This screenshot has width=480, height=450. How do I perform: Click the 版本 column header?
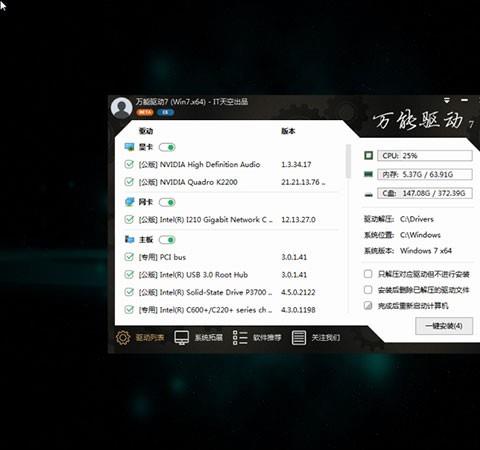[x=288, y=131]
